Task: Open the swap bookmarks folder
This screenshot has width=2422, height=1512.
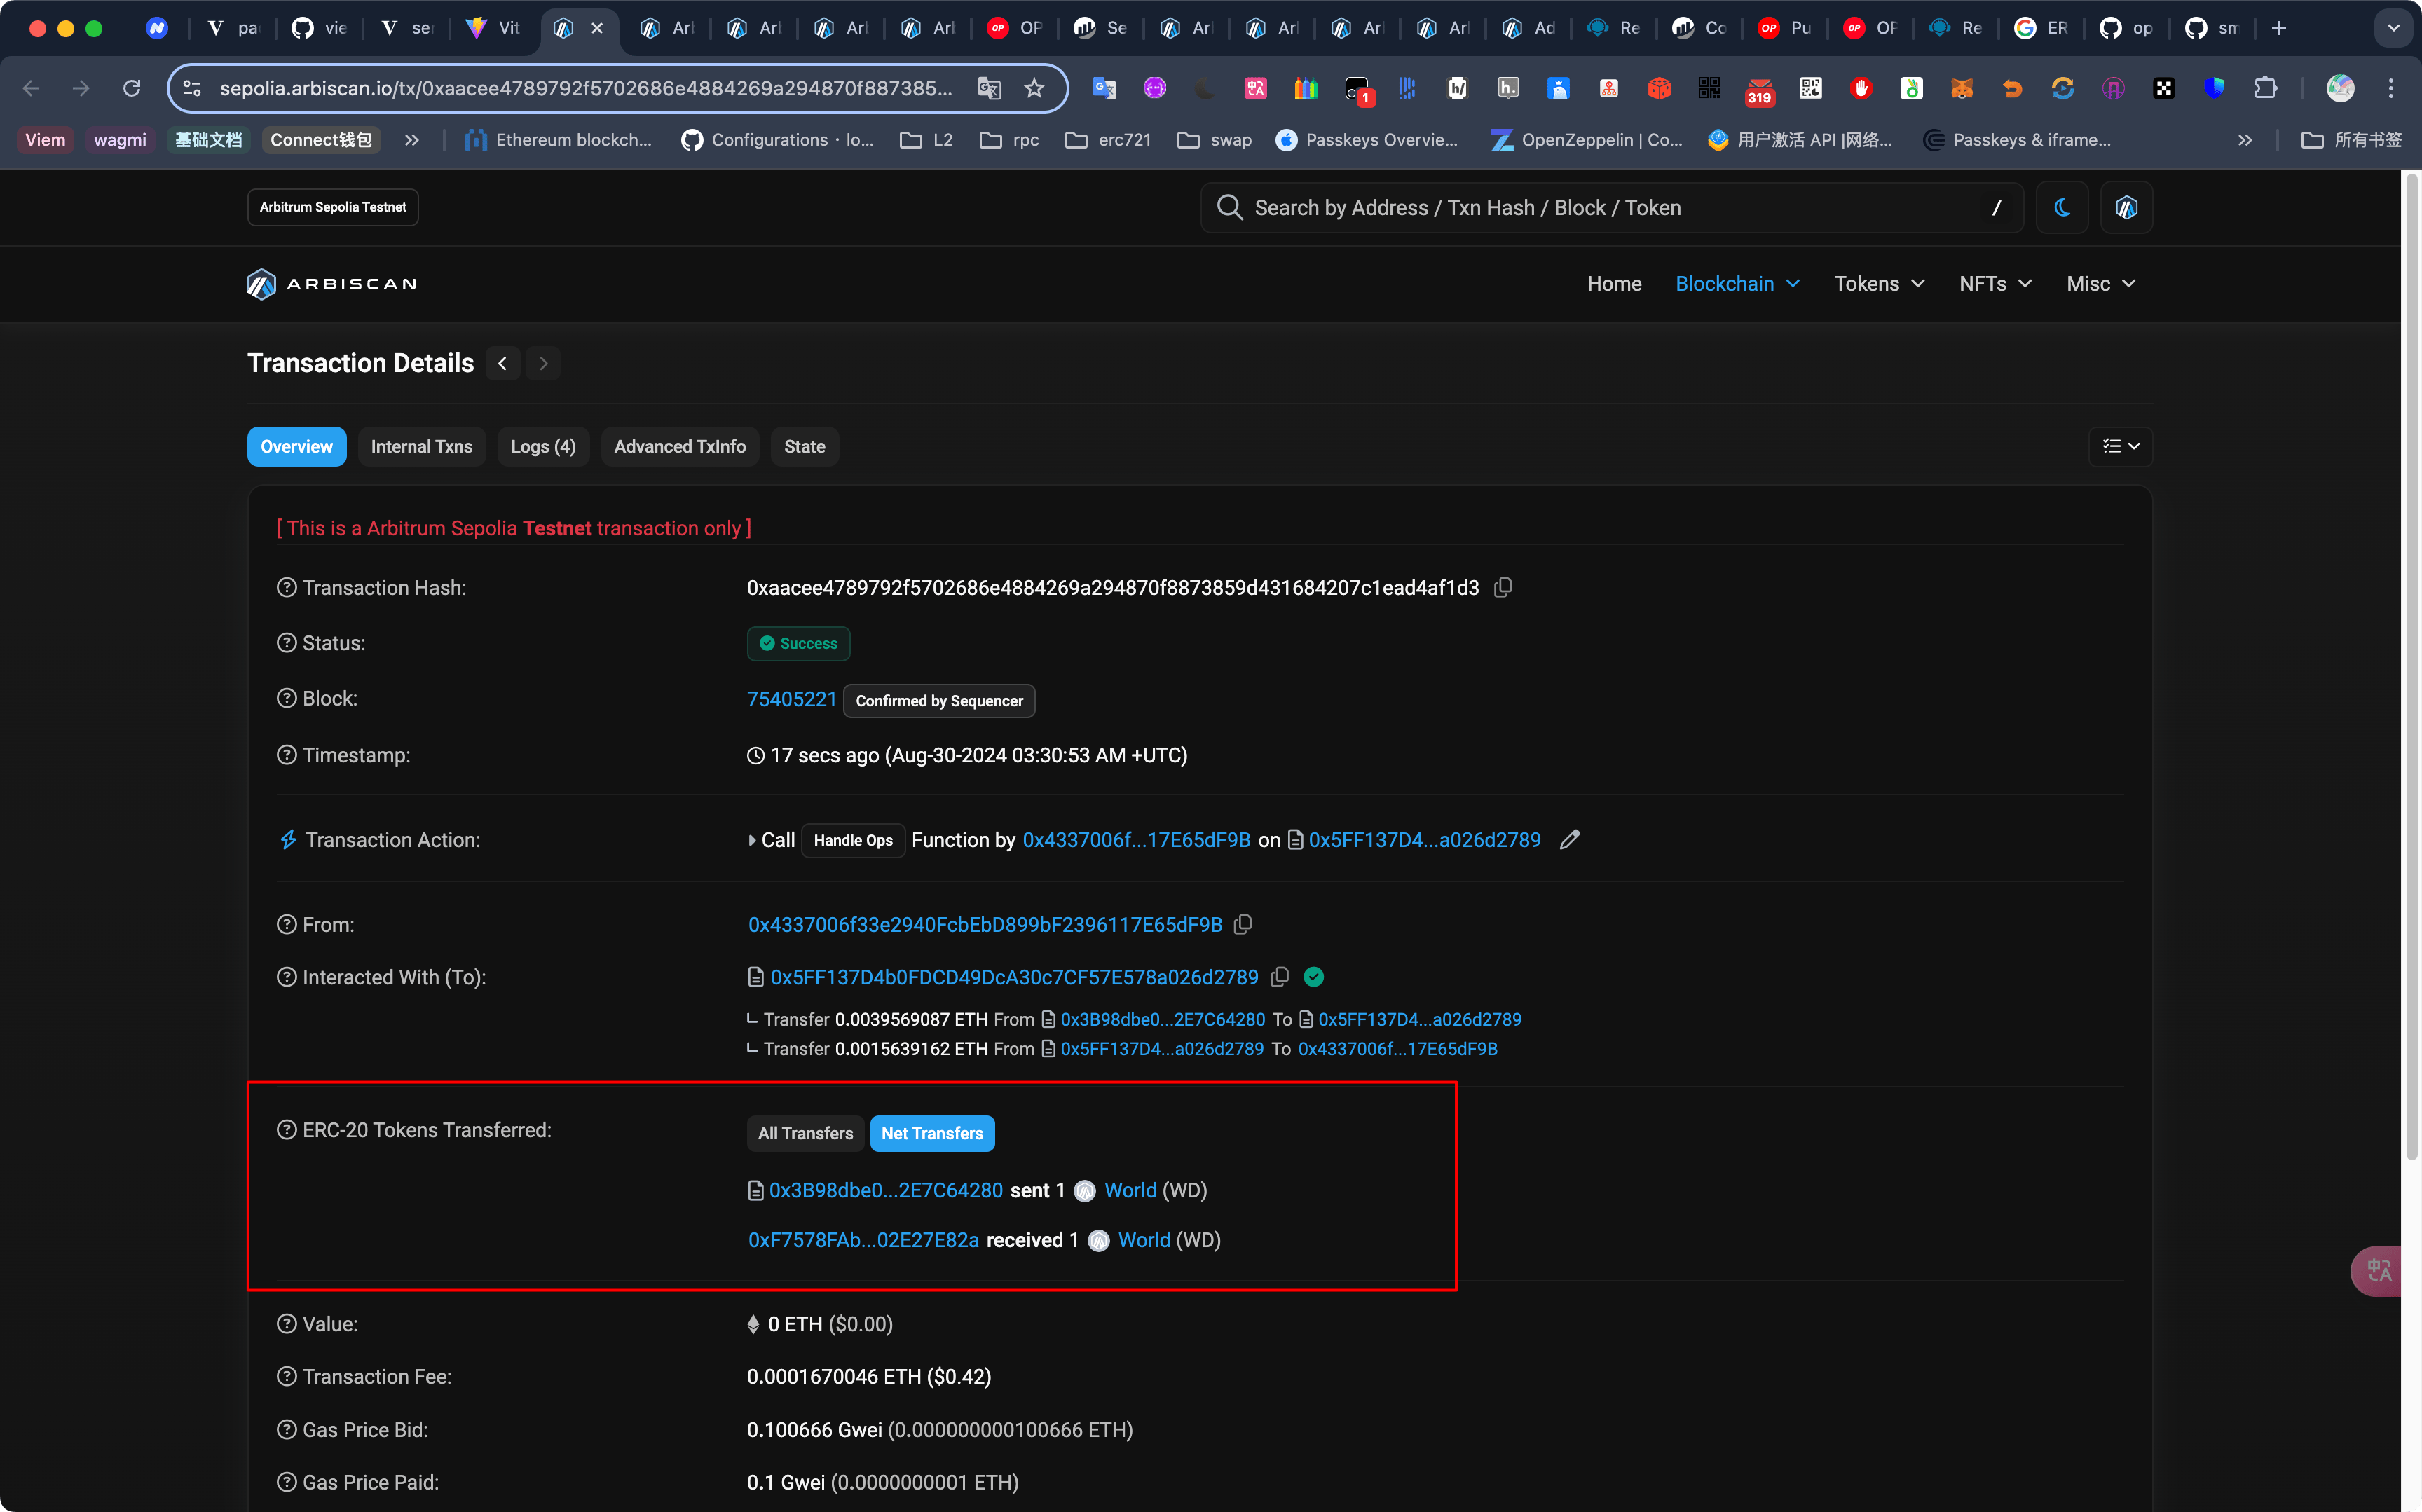Action: pos(1215,140)
